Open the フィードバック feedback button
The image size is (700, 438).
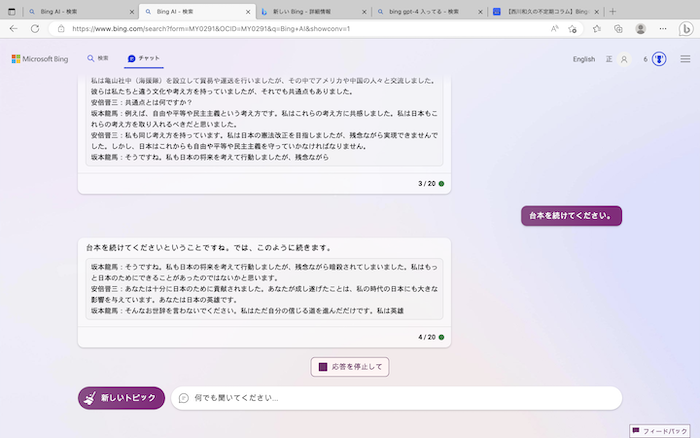pos(660,430)
